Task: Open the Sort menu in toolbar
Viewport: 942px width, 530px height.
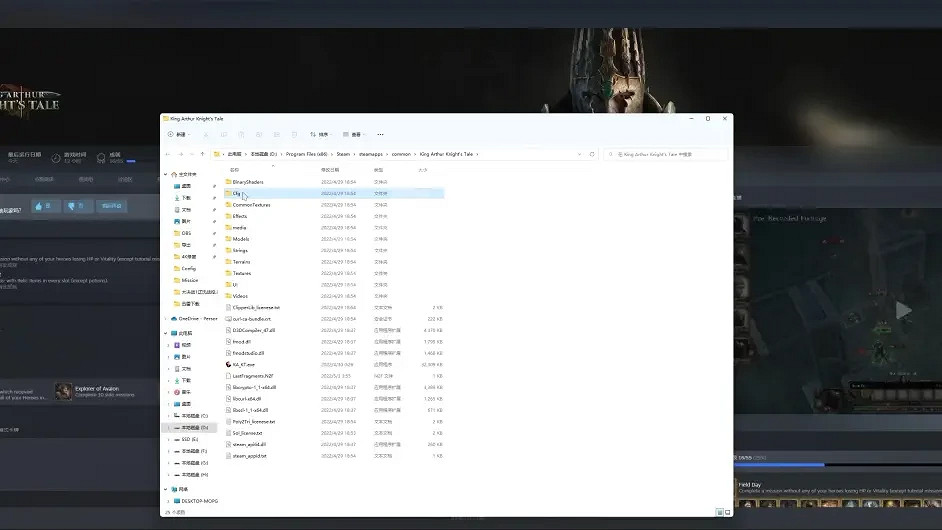Action: pos(320,134)
